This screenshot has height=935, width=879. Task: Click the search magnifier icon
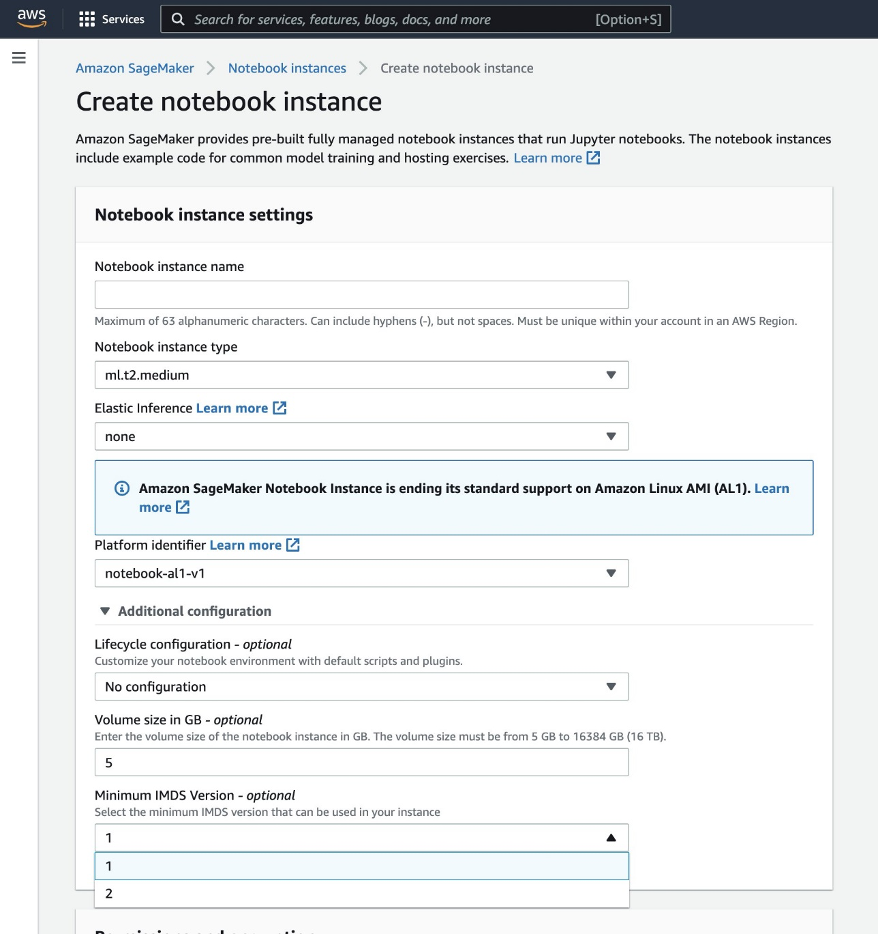tap(178, 18)
